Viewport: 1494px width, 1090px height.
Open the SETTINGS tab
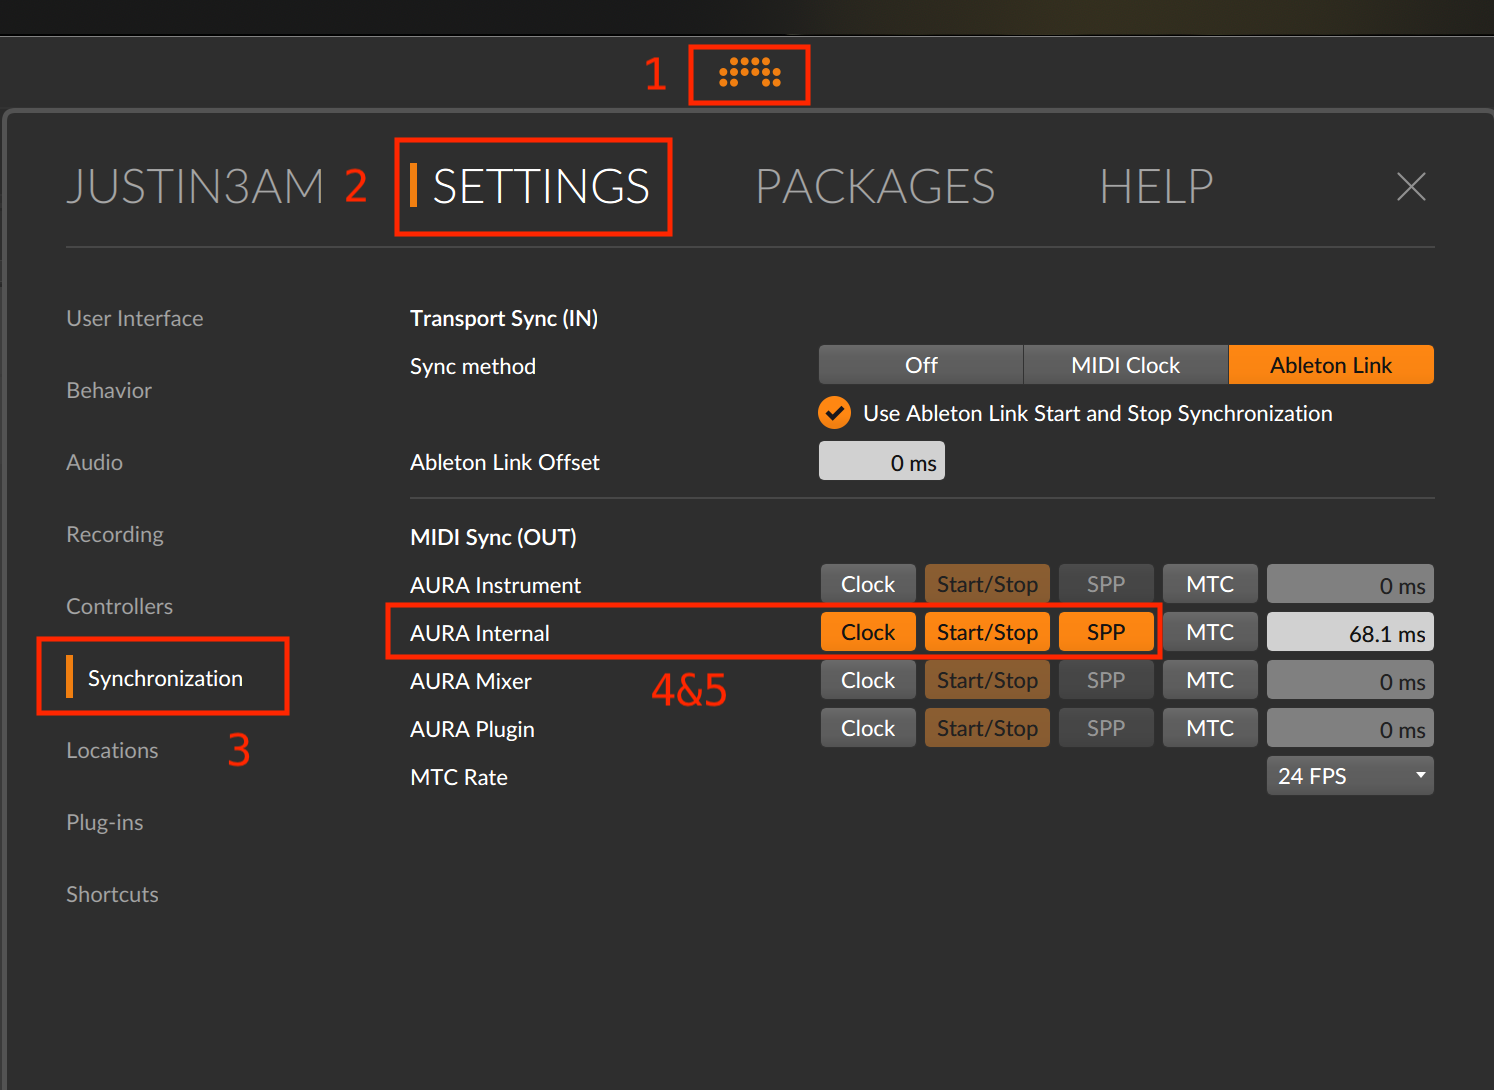541,187
